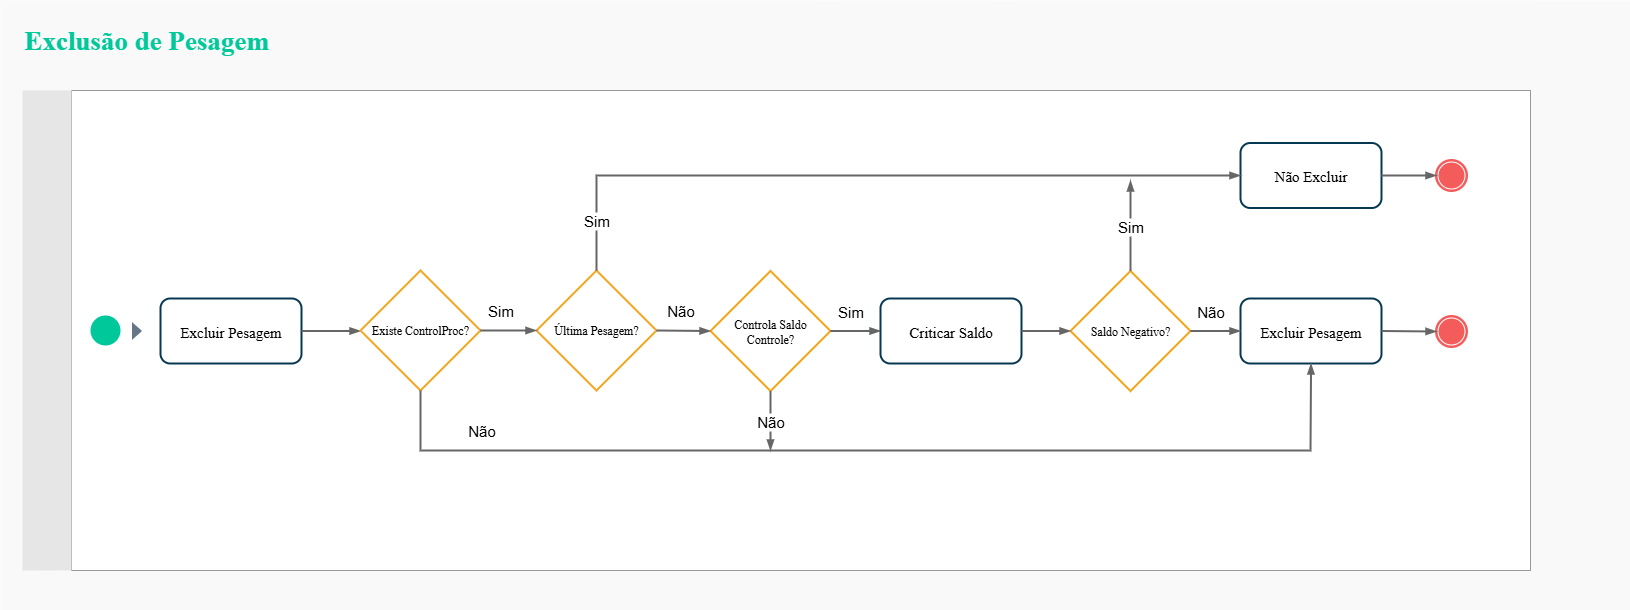This screenshot has height=610, width=1630.
Task: Select the Existe ControlProc? decision diamond
Action: 420,331
